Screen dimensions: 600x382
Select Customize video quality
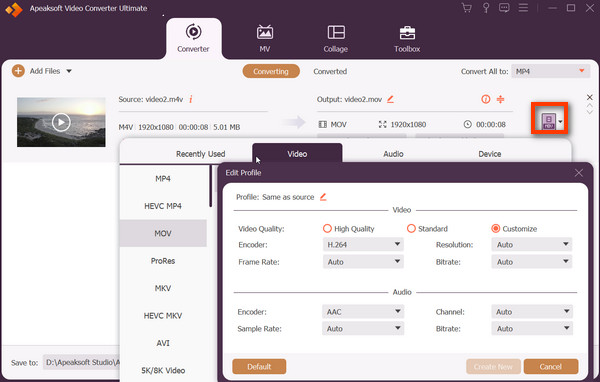(x=496, y=229)
